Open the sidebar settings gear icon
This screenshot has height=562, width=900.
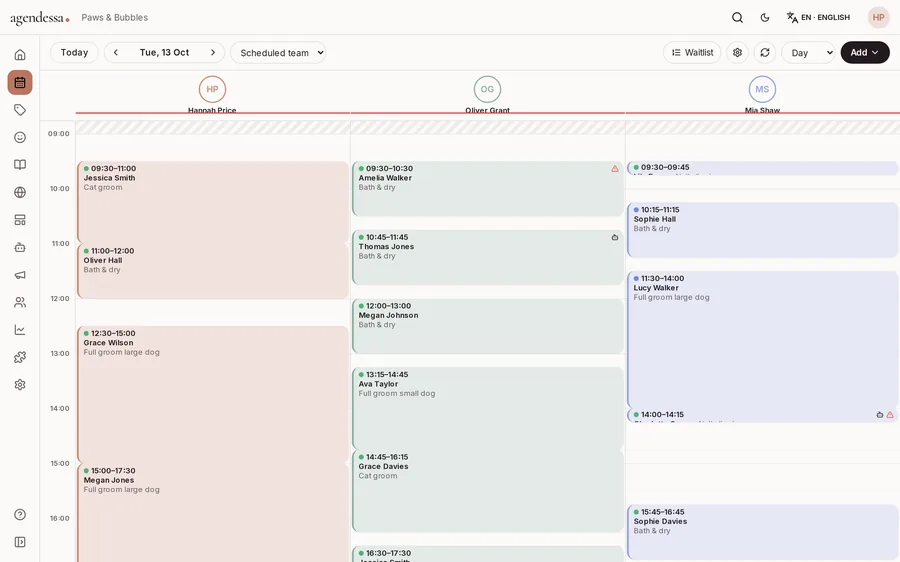[20, 385]
